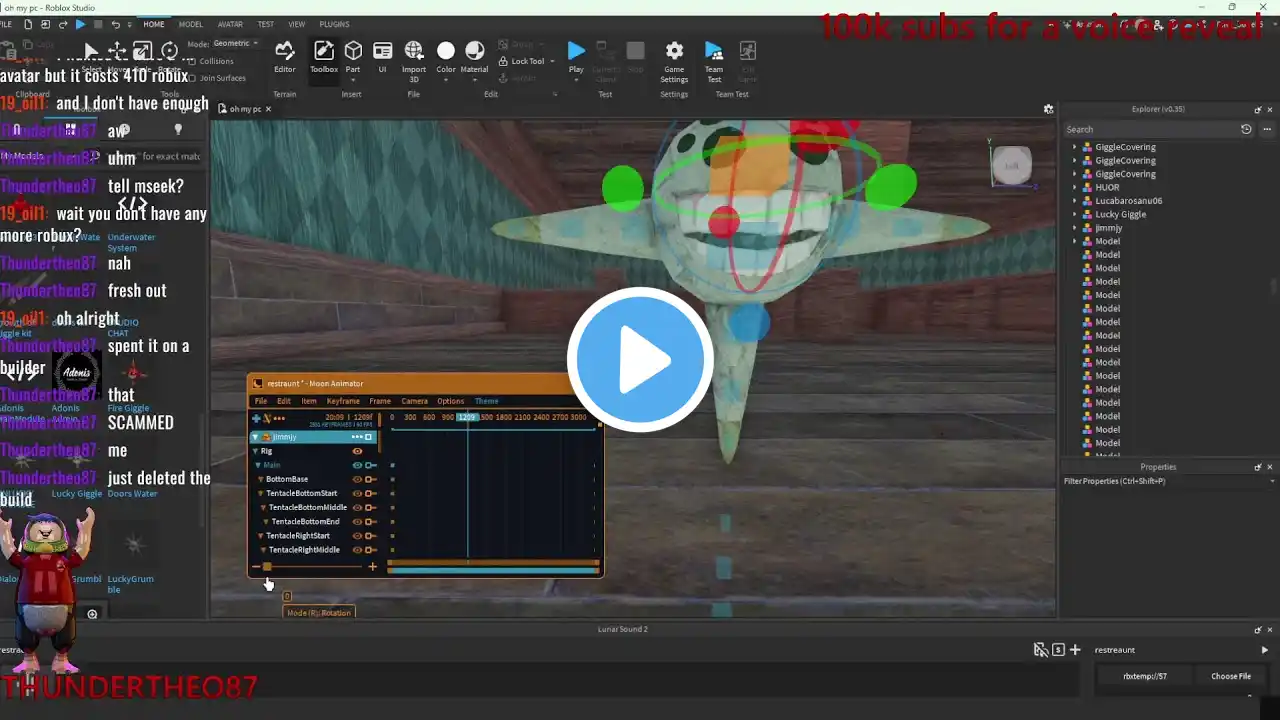This screenshot has height=720, width=1280.
Task: Click the Explorer search history icon
Action: coord(1246,129)
